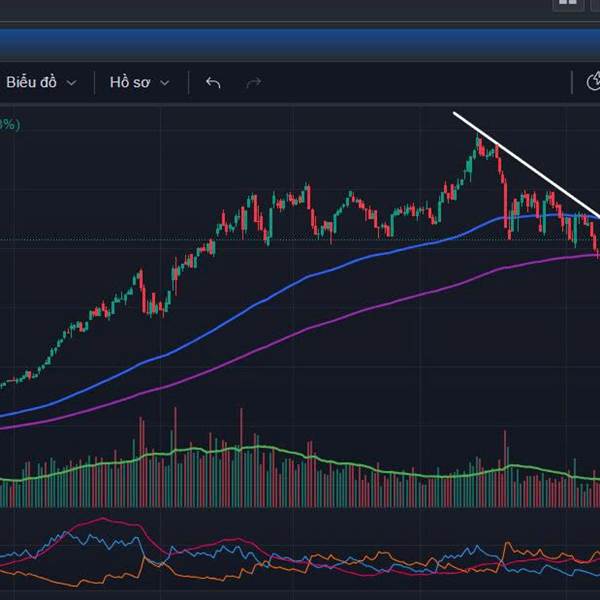Open the Biểu đồ dropdown menu

(31, 83)
